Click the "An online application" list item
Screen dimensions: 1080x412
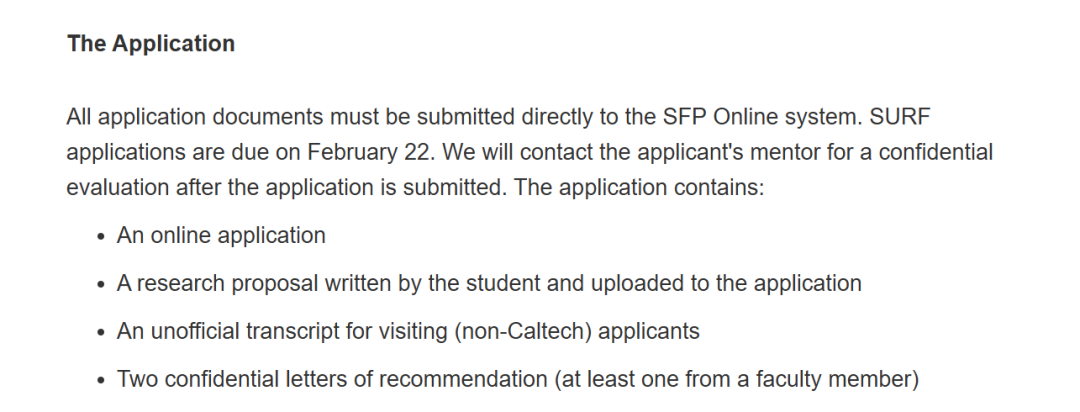point(221,236)
